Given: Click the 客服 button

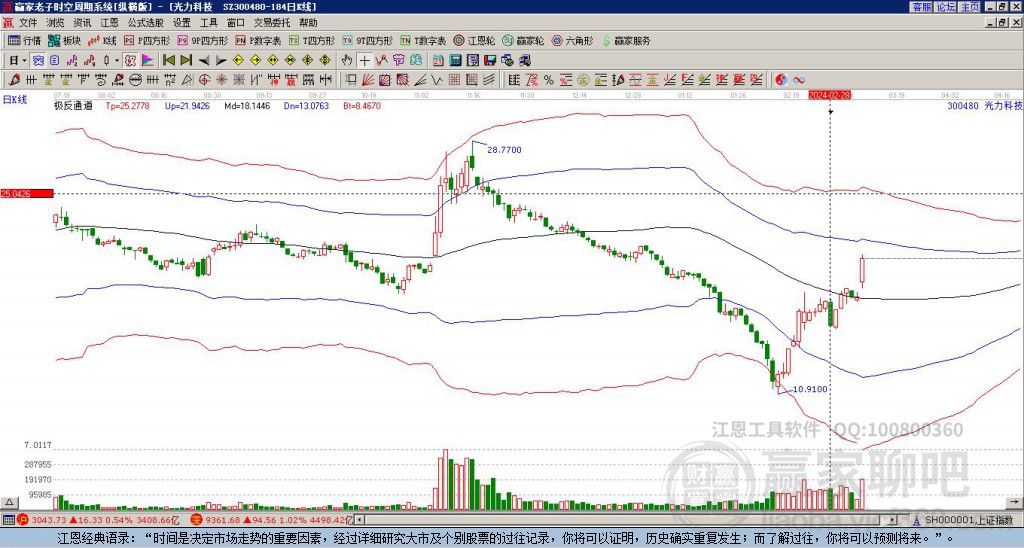Looking at the screenshot, I should (921, 7).
